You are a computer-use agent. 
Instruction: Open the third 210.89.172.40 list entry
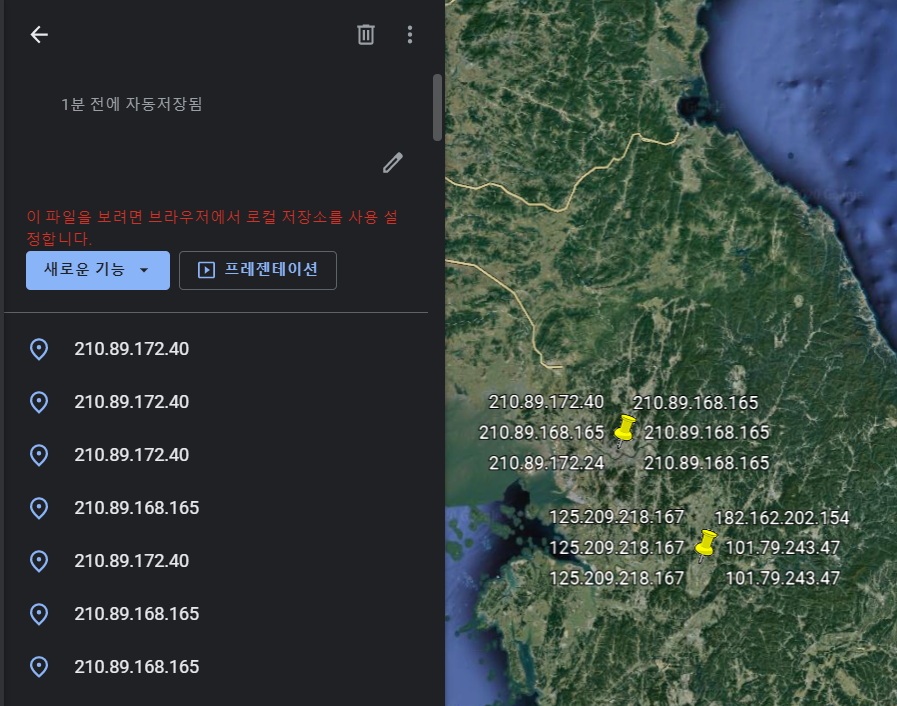tap(216, 455)
